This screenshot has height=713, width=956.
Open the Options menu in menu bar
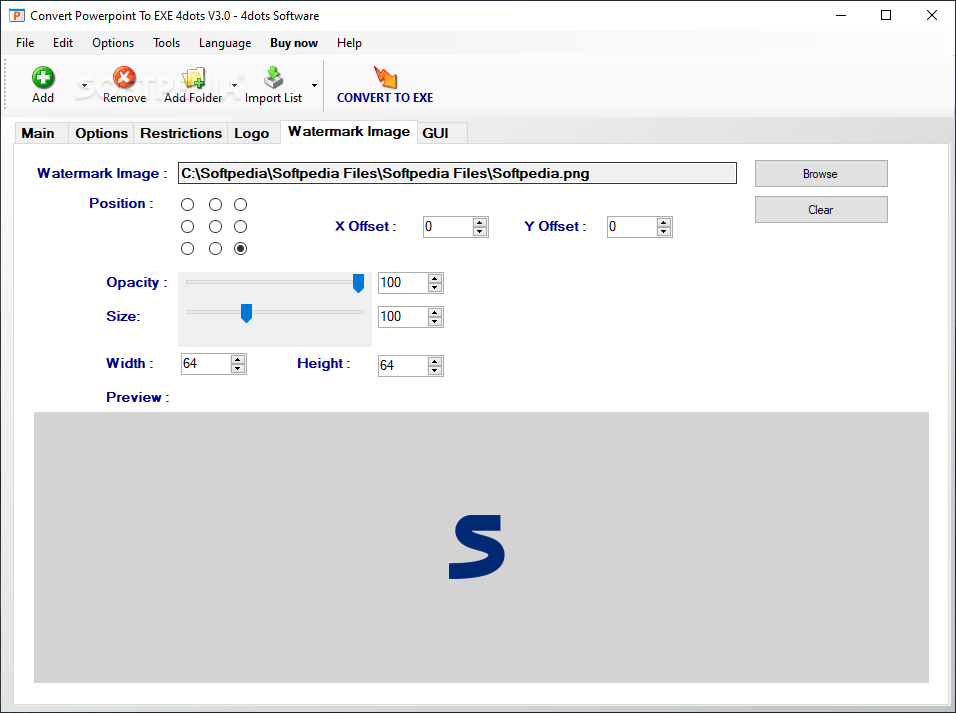(113, 43)
